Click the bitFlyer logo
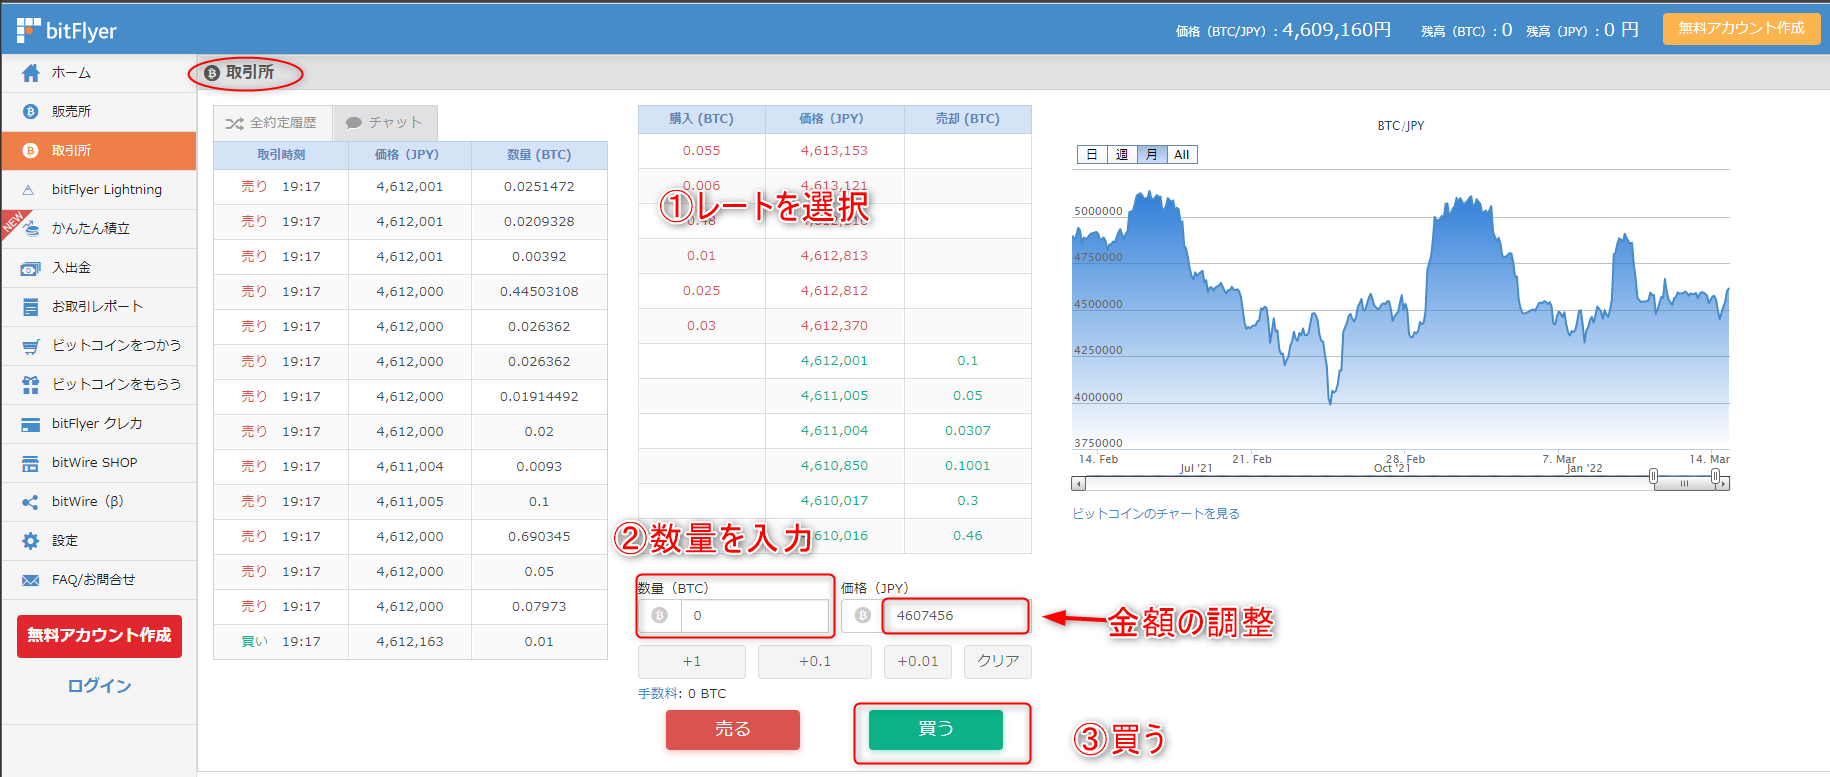The image size is (1830, 777). pos(66,31)
